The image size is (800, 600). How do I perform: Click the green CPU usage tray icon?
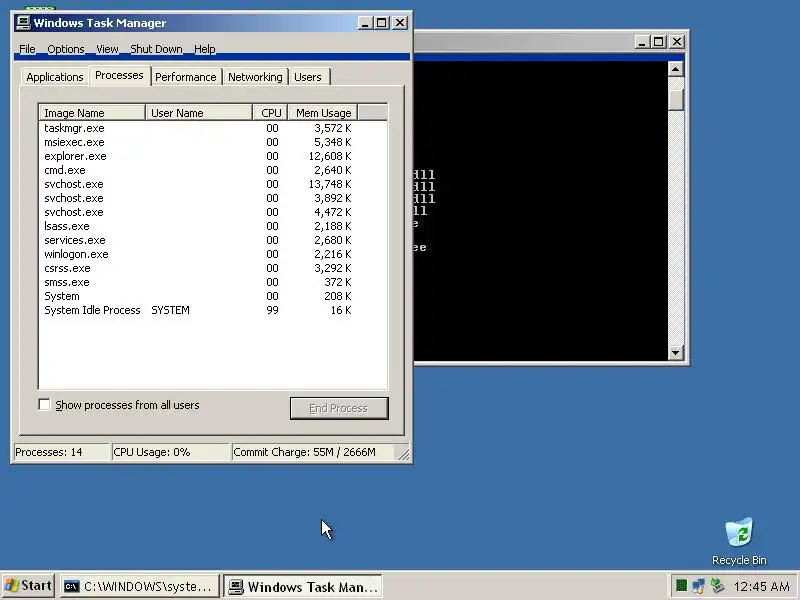coord(681,586)
